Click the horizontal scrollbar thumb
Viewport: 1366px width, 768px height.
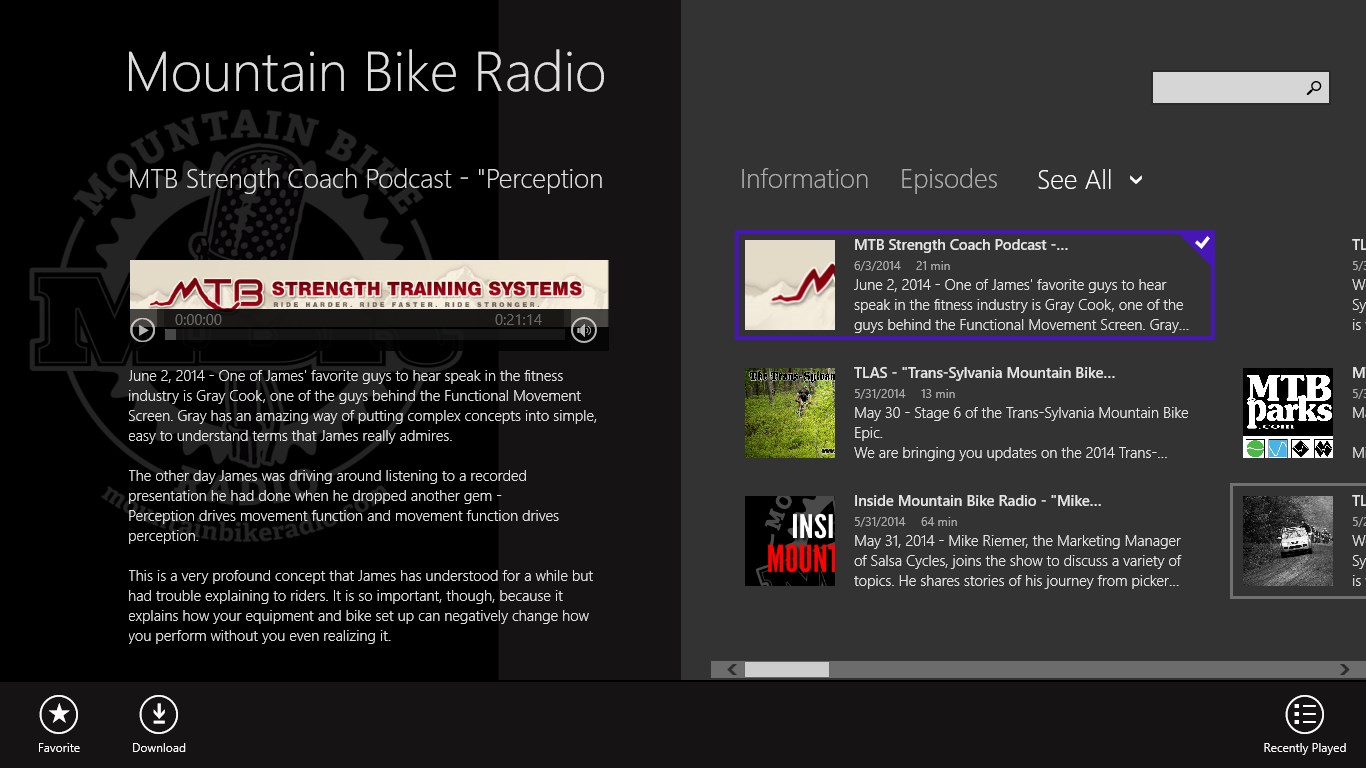786,669
